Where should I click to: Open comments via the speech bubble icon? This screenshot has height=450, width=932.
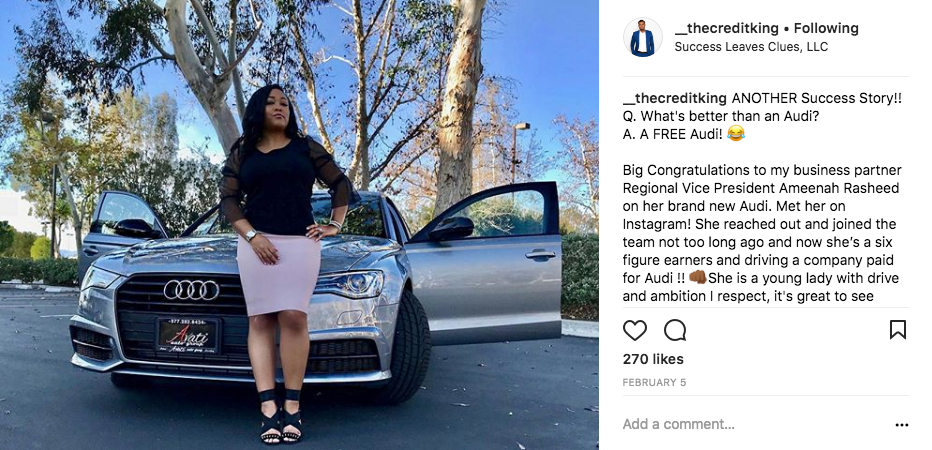pyautogui.click(x=675, y=330)
